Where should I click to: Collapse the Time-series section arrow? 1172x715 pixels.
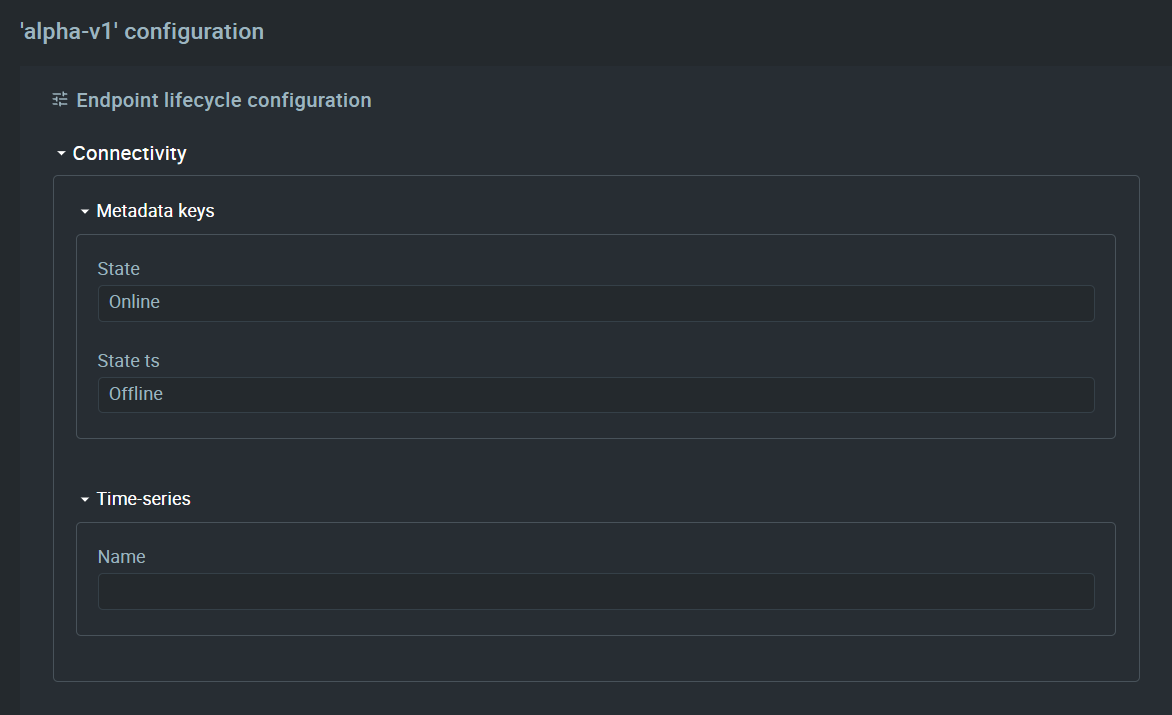pyautogui.click(x=84, y=499)
